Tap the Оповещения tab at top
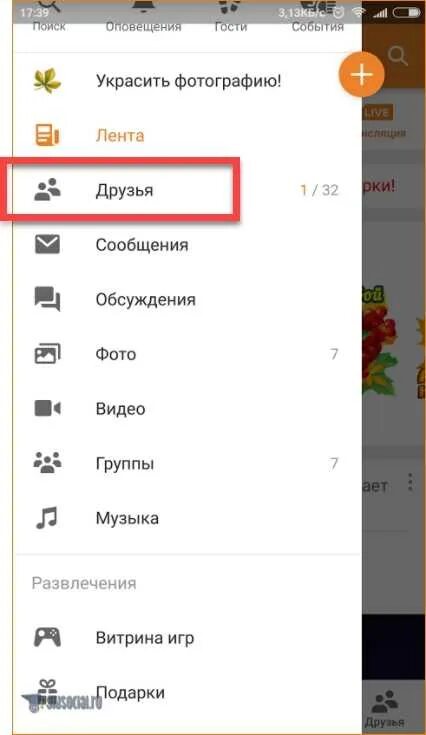Image resolution: width=426 pixels, height=735 pixels. coord(143,19)
